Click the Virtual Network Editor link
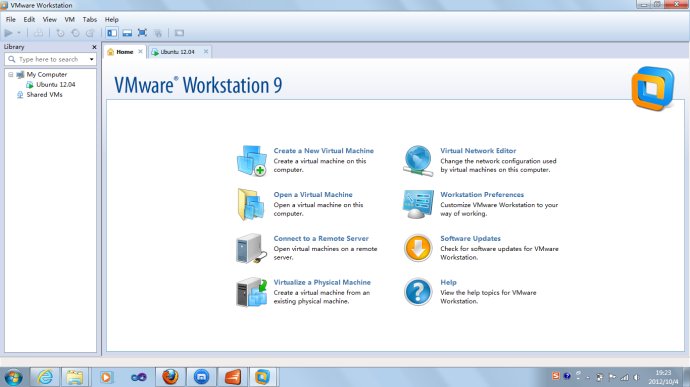Image resolution: width=690 pixels, height=387 pixels. tap(478, 151)
